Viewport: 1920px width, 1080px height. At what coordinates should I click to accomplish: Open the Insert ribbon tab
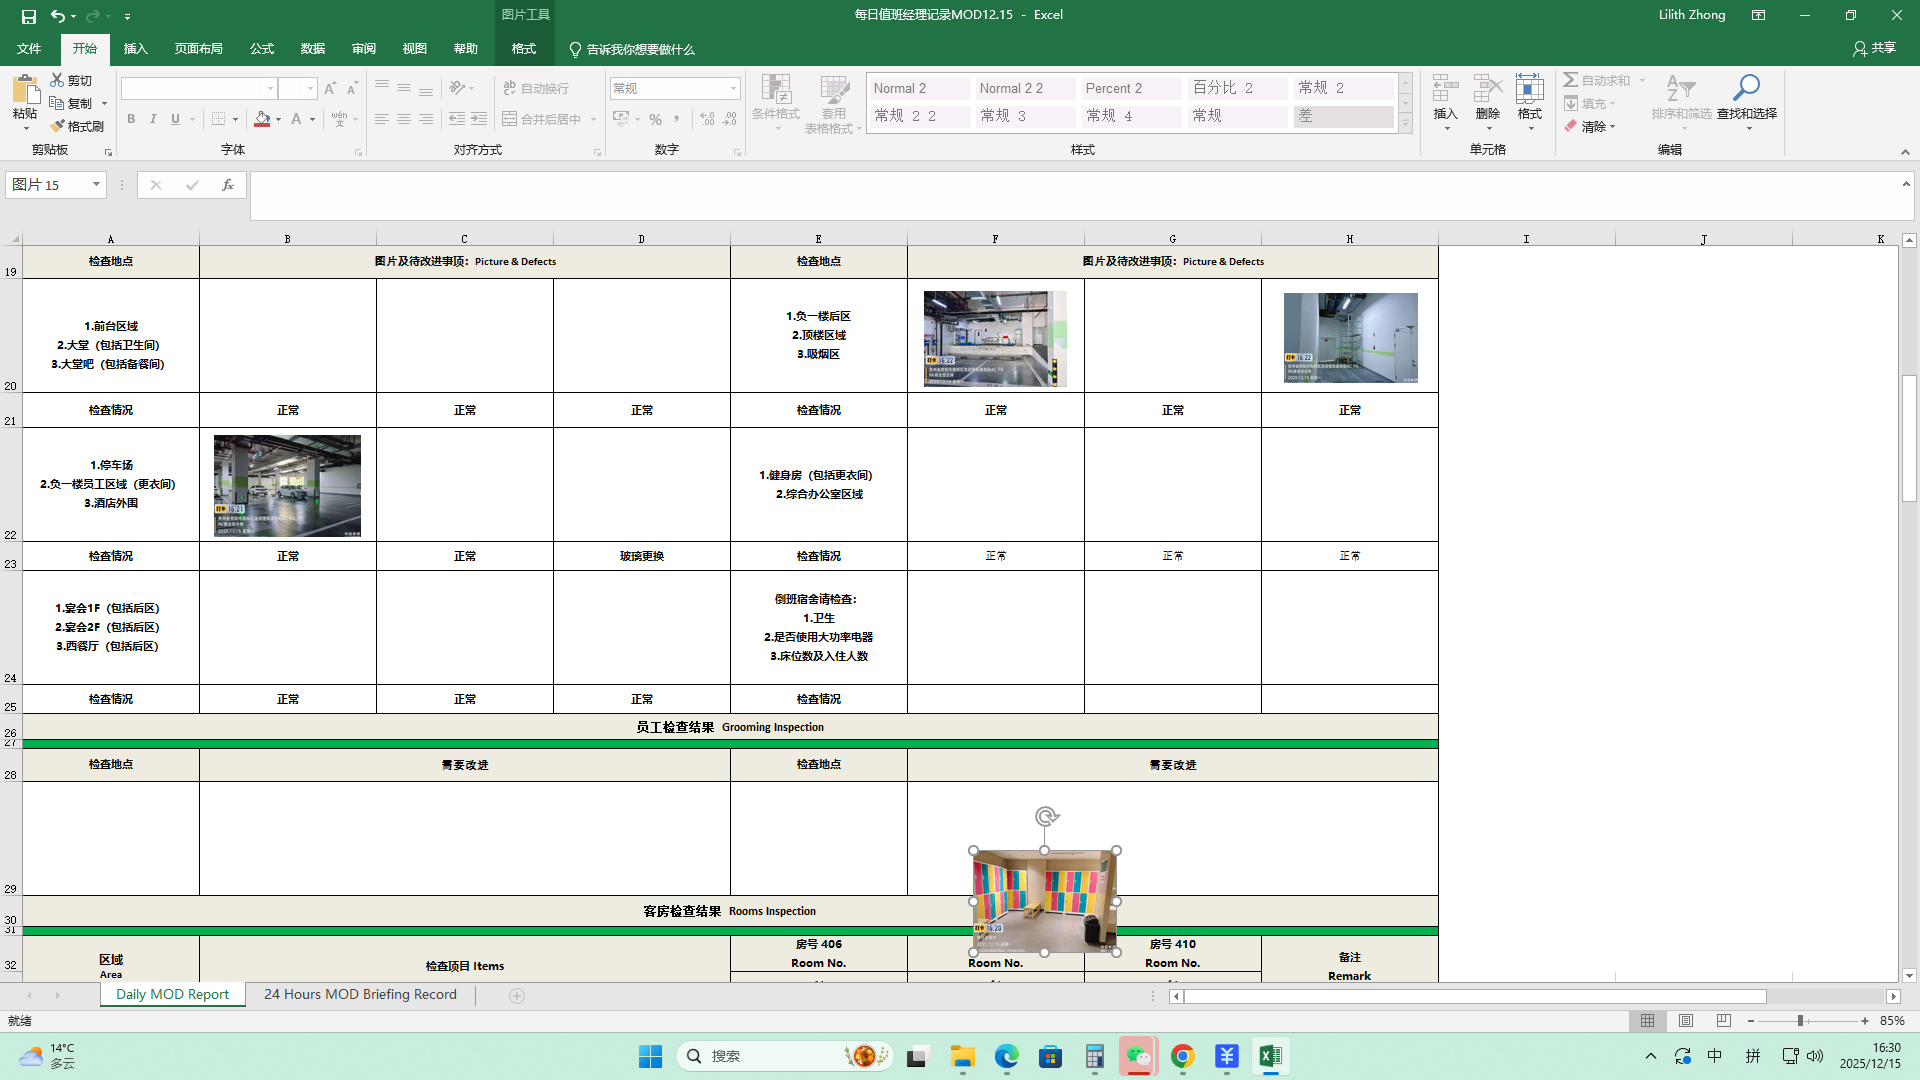tap(135, 49)
